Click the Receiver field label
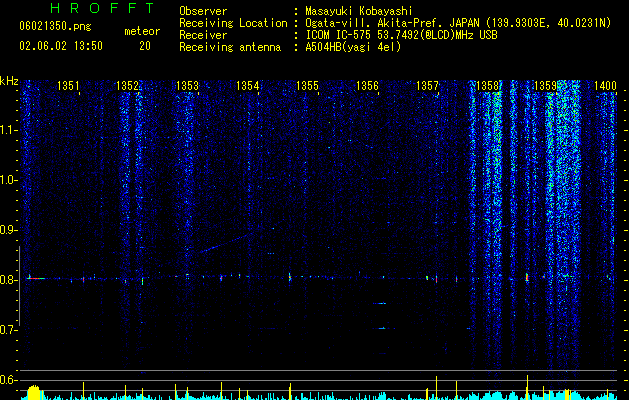The width and height of the screenshot is (629, 400). [x=203, y=35]
